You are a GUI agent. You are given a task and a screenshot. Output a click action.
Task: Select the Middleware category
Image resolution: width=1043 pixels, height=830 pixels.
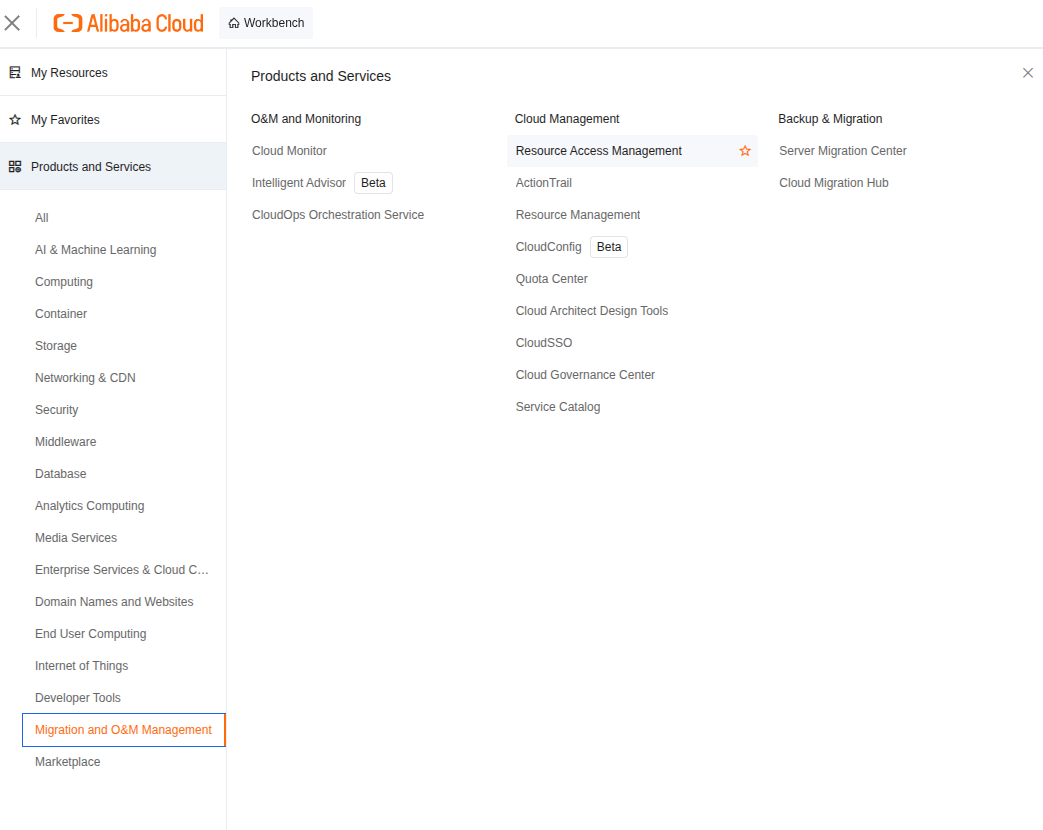pos(66,442)
